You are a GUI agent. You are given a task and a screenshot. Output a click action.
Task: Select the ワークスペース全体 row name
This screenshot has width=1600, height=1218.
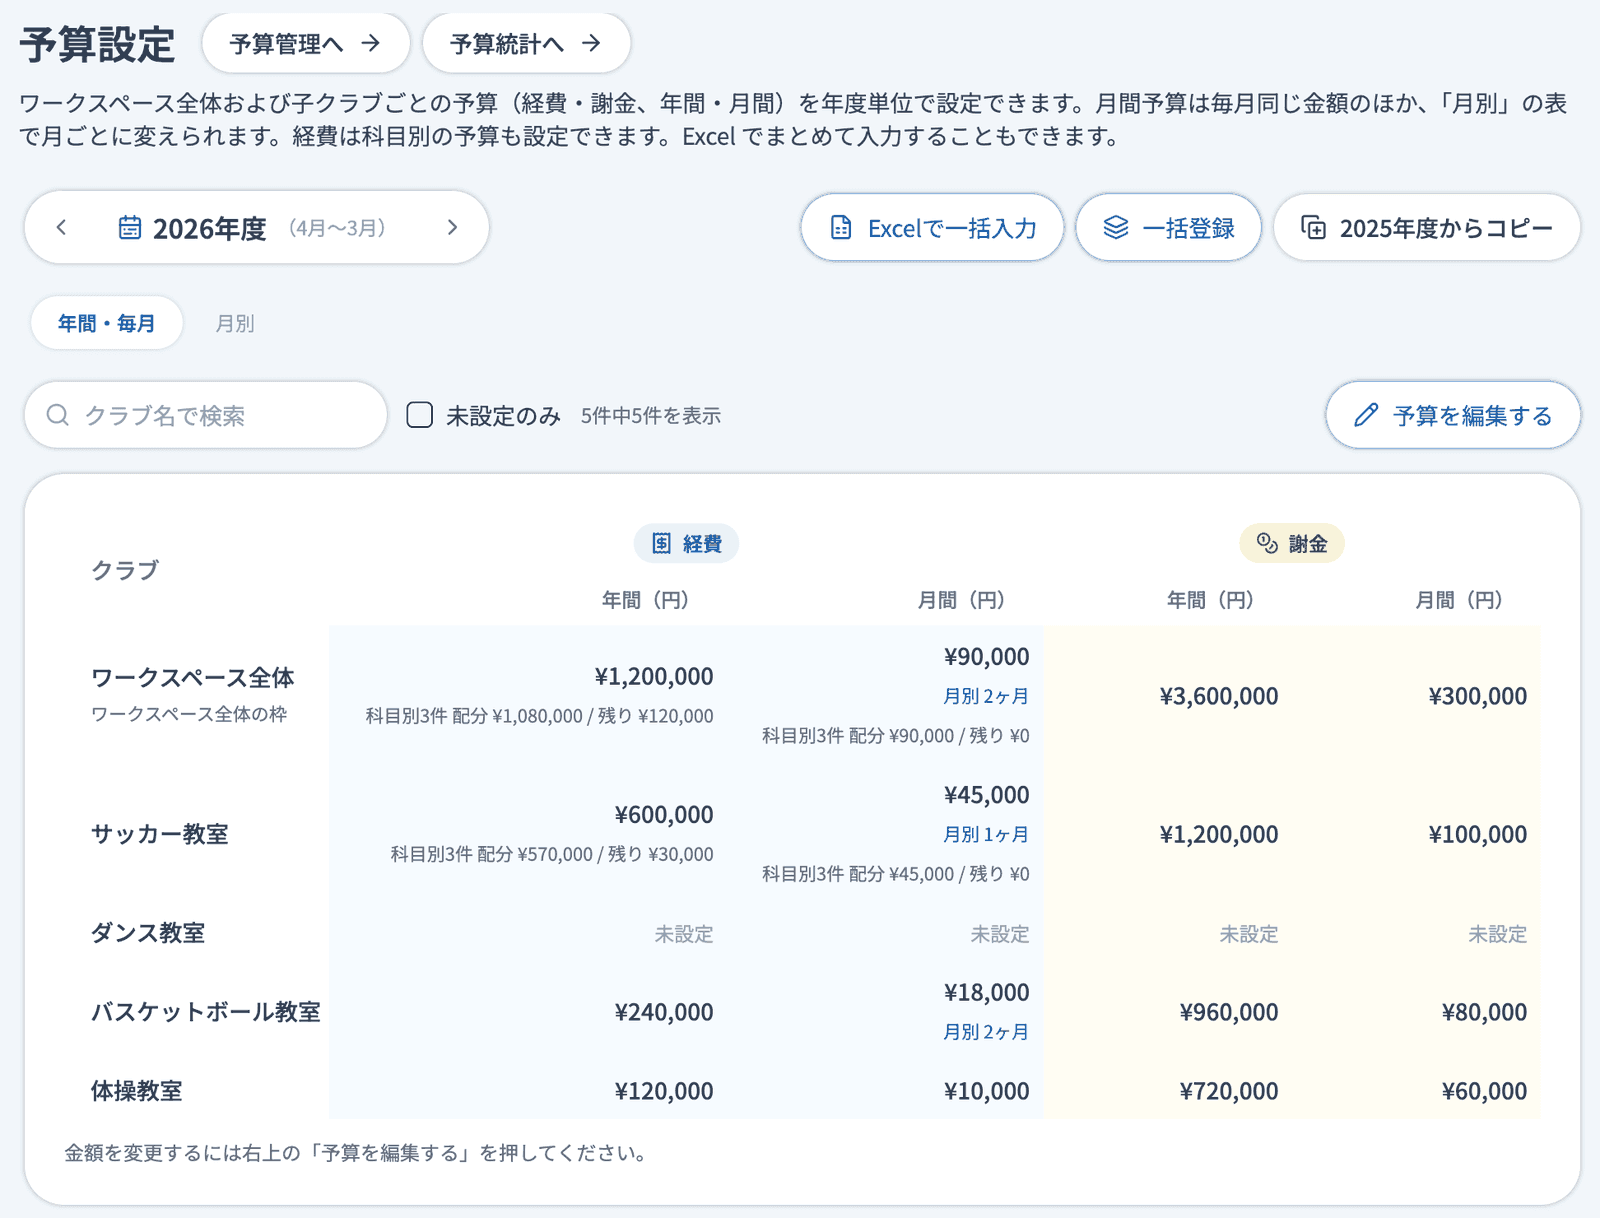tap(193, 678)
